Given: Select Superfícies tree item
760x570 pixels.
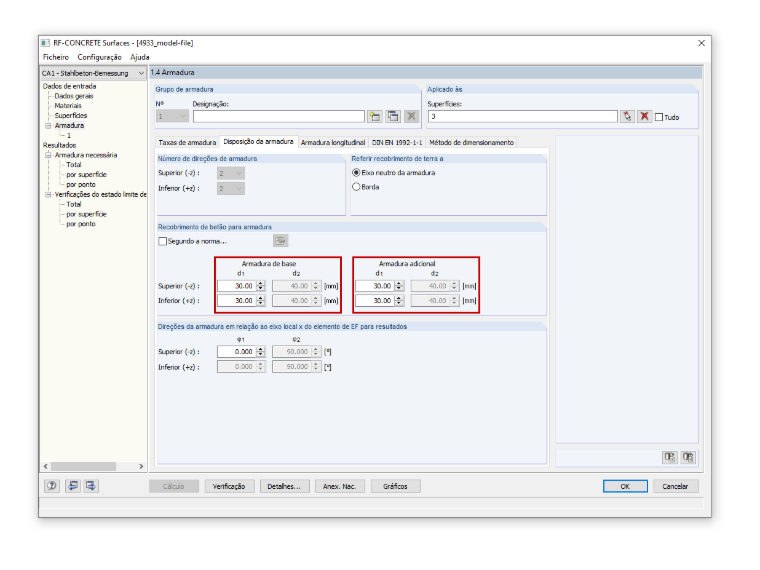Looking at the screenshot, I should click(x=71, y=115).
